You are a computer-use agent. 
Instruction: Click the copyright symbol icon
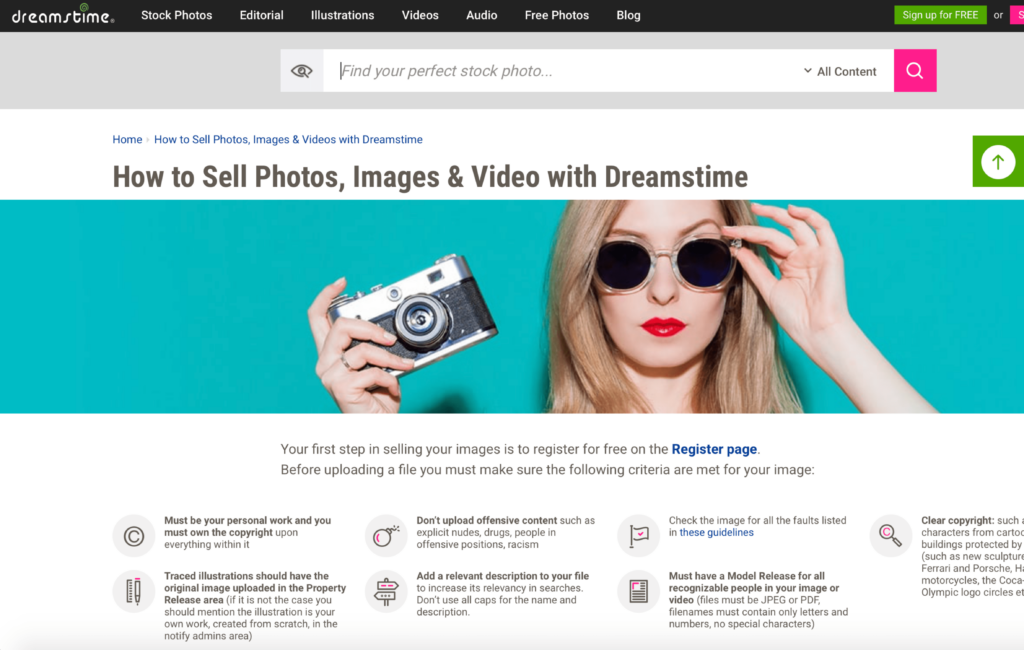pyautogui.click(x=134, y=536)
